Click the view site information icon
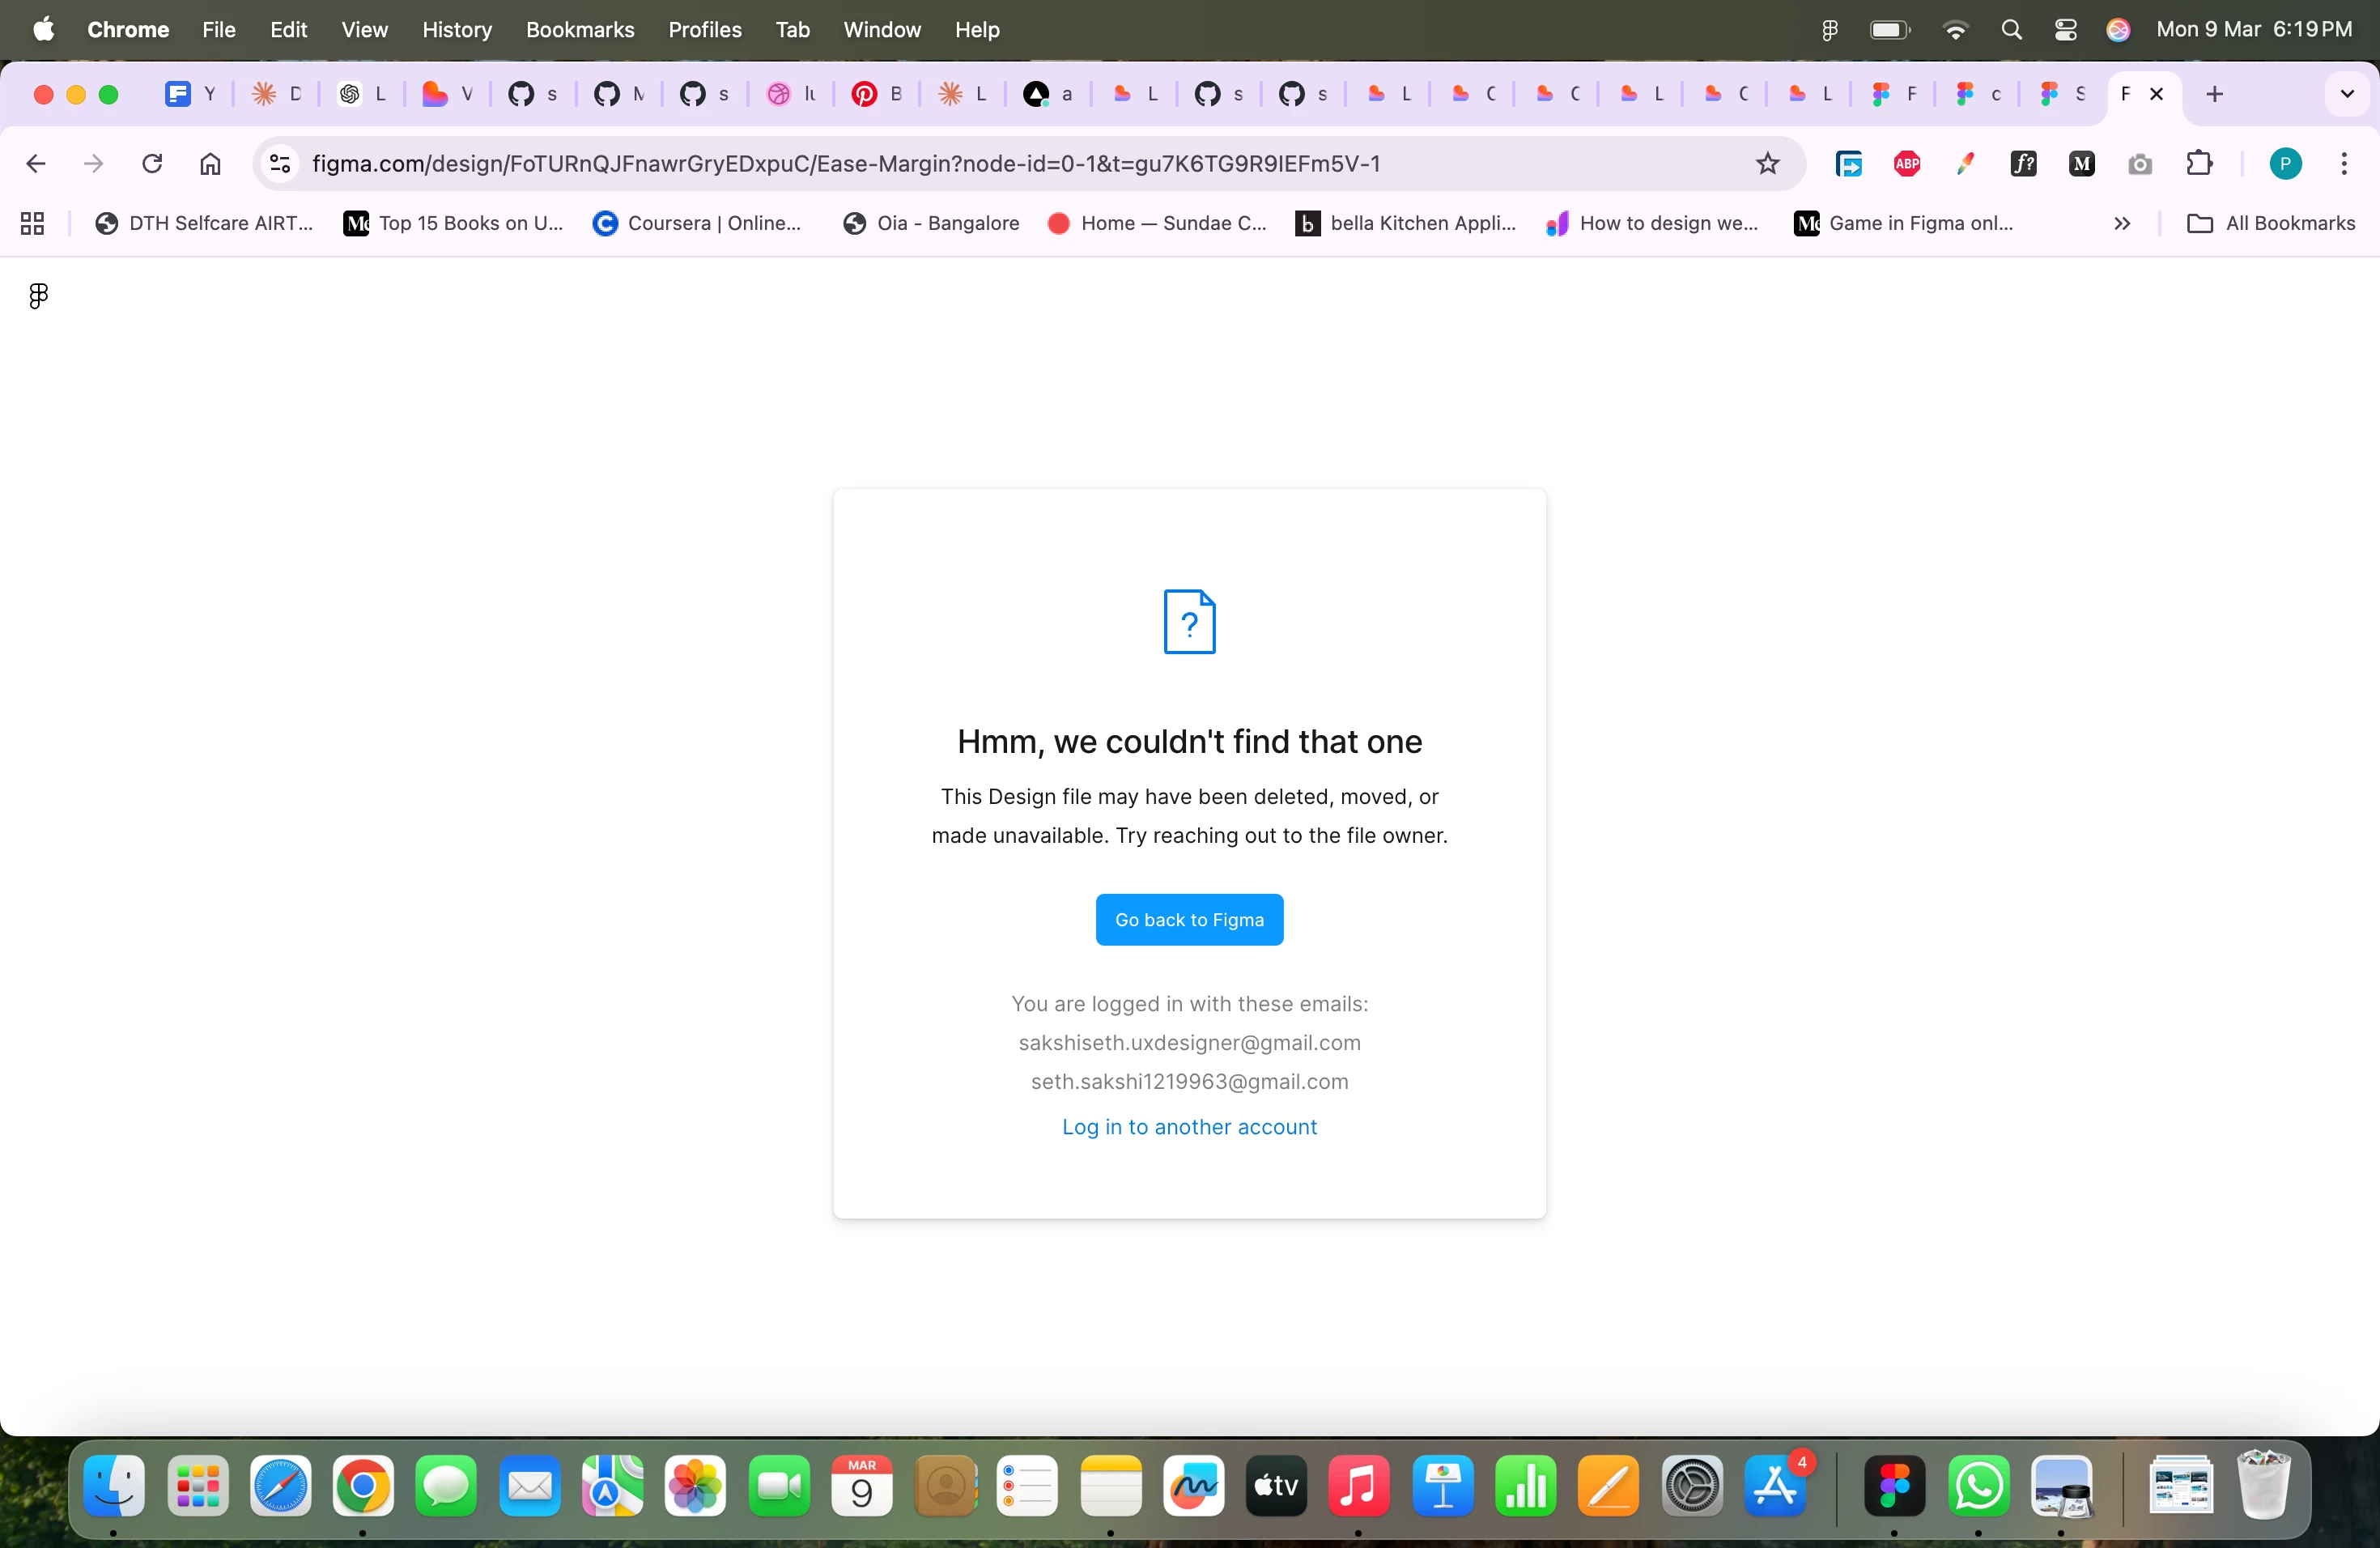Screen dimensions: 2380x1548 (x=281, y=164)
